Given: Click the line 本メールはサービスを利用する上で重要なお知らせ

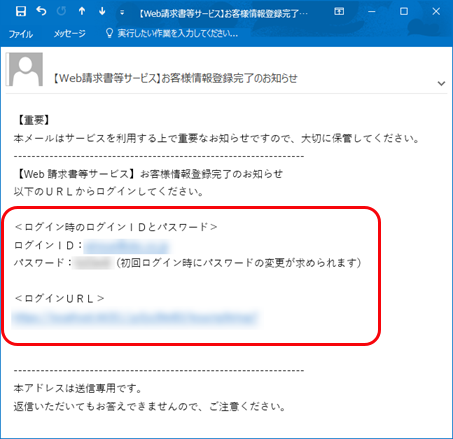Looking at the screenshot, I should (x=216, y=138).
